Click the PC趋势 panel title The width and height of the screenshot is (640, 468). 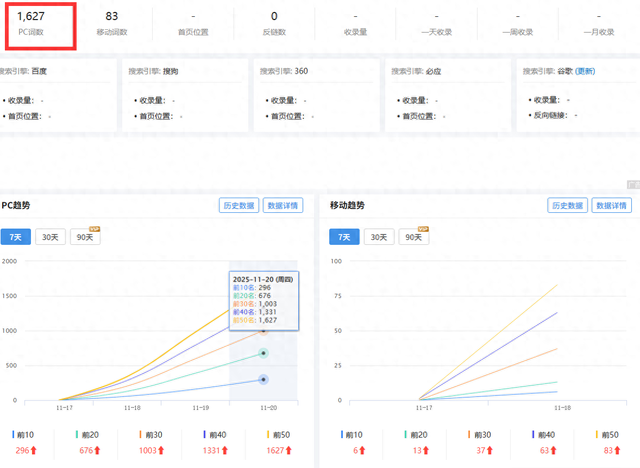pos(16,205)
